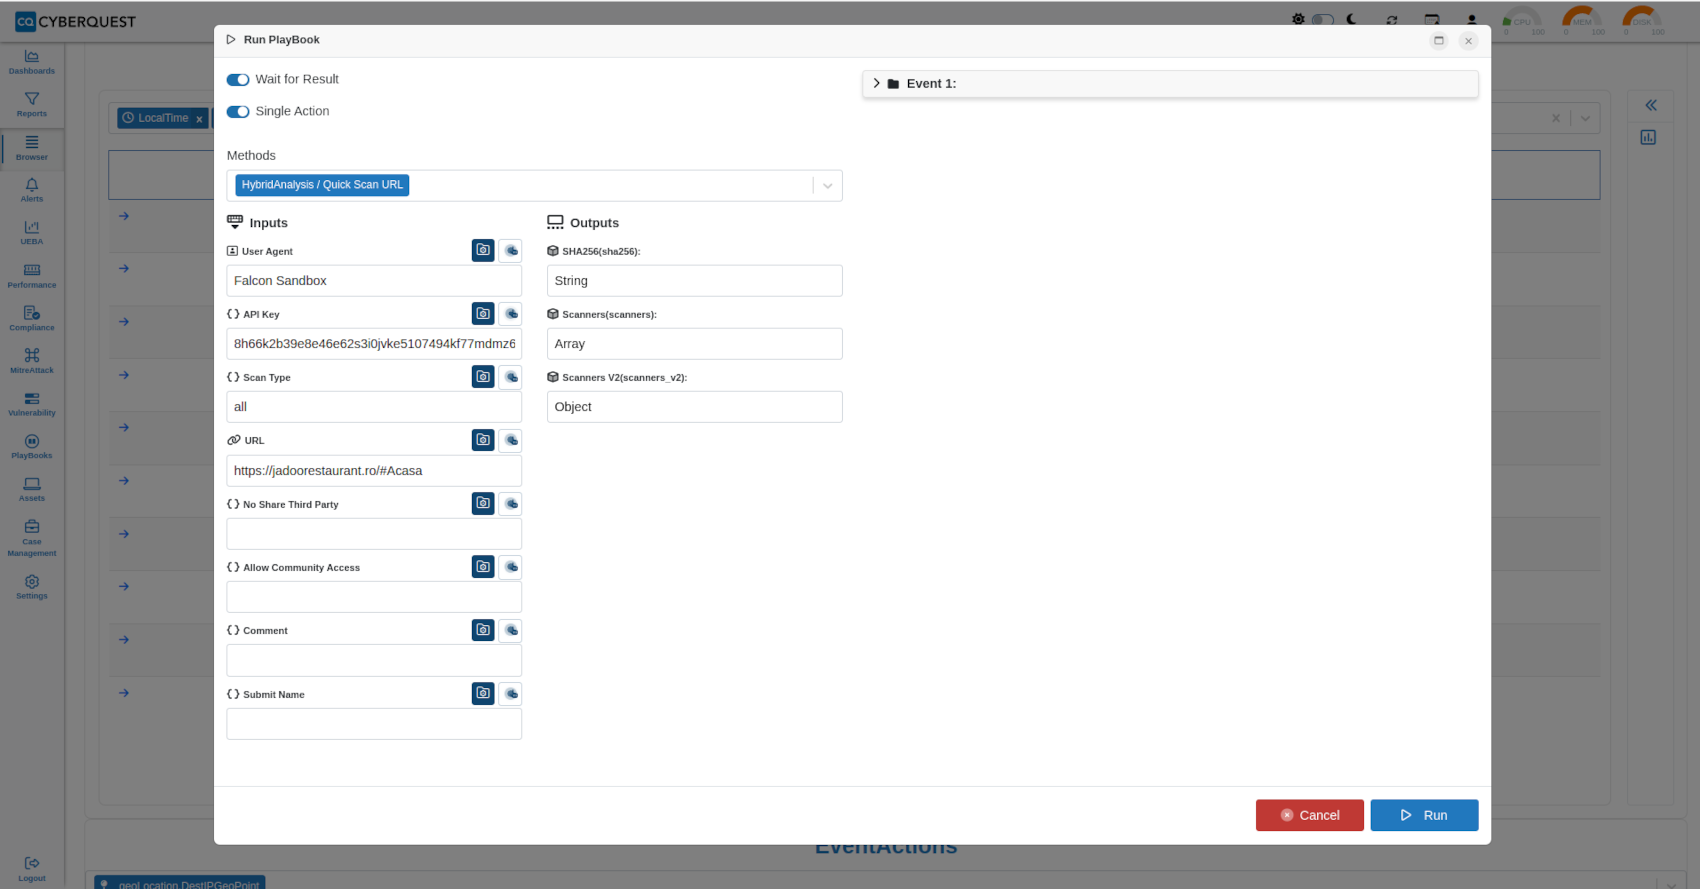This screenshot has width=1700, height=889.
Task: Open Alerts in the sidebar
Action: coord(32,190)
